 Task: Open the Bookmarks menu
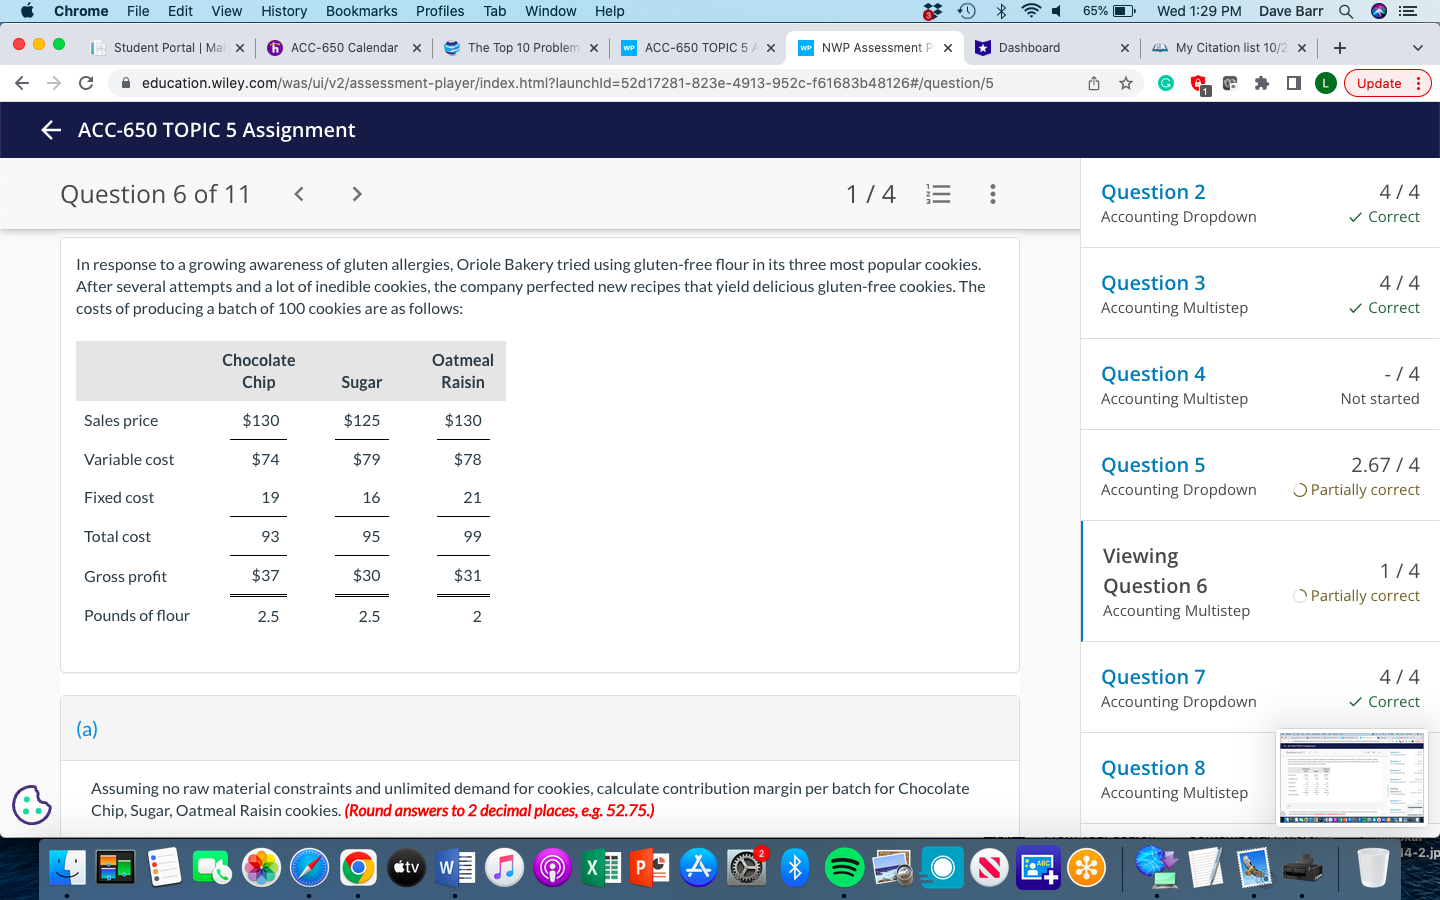pyautogui.click(x=361, y=11)
